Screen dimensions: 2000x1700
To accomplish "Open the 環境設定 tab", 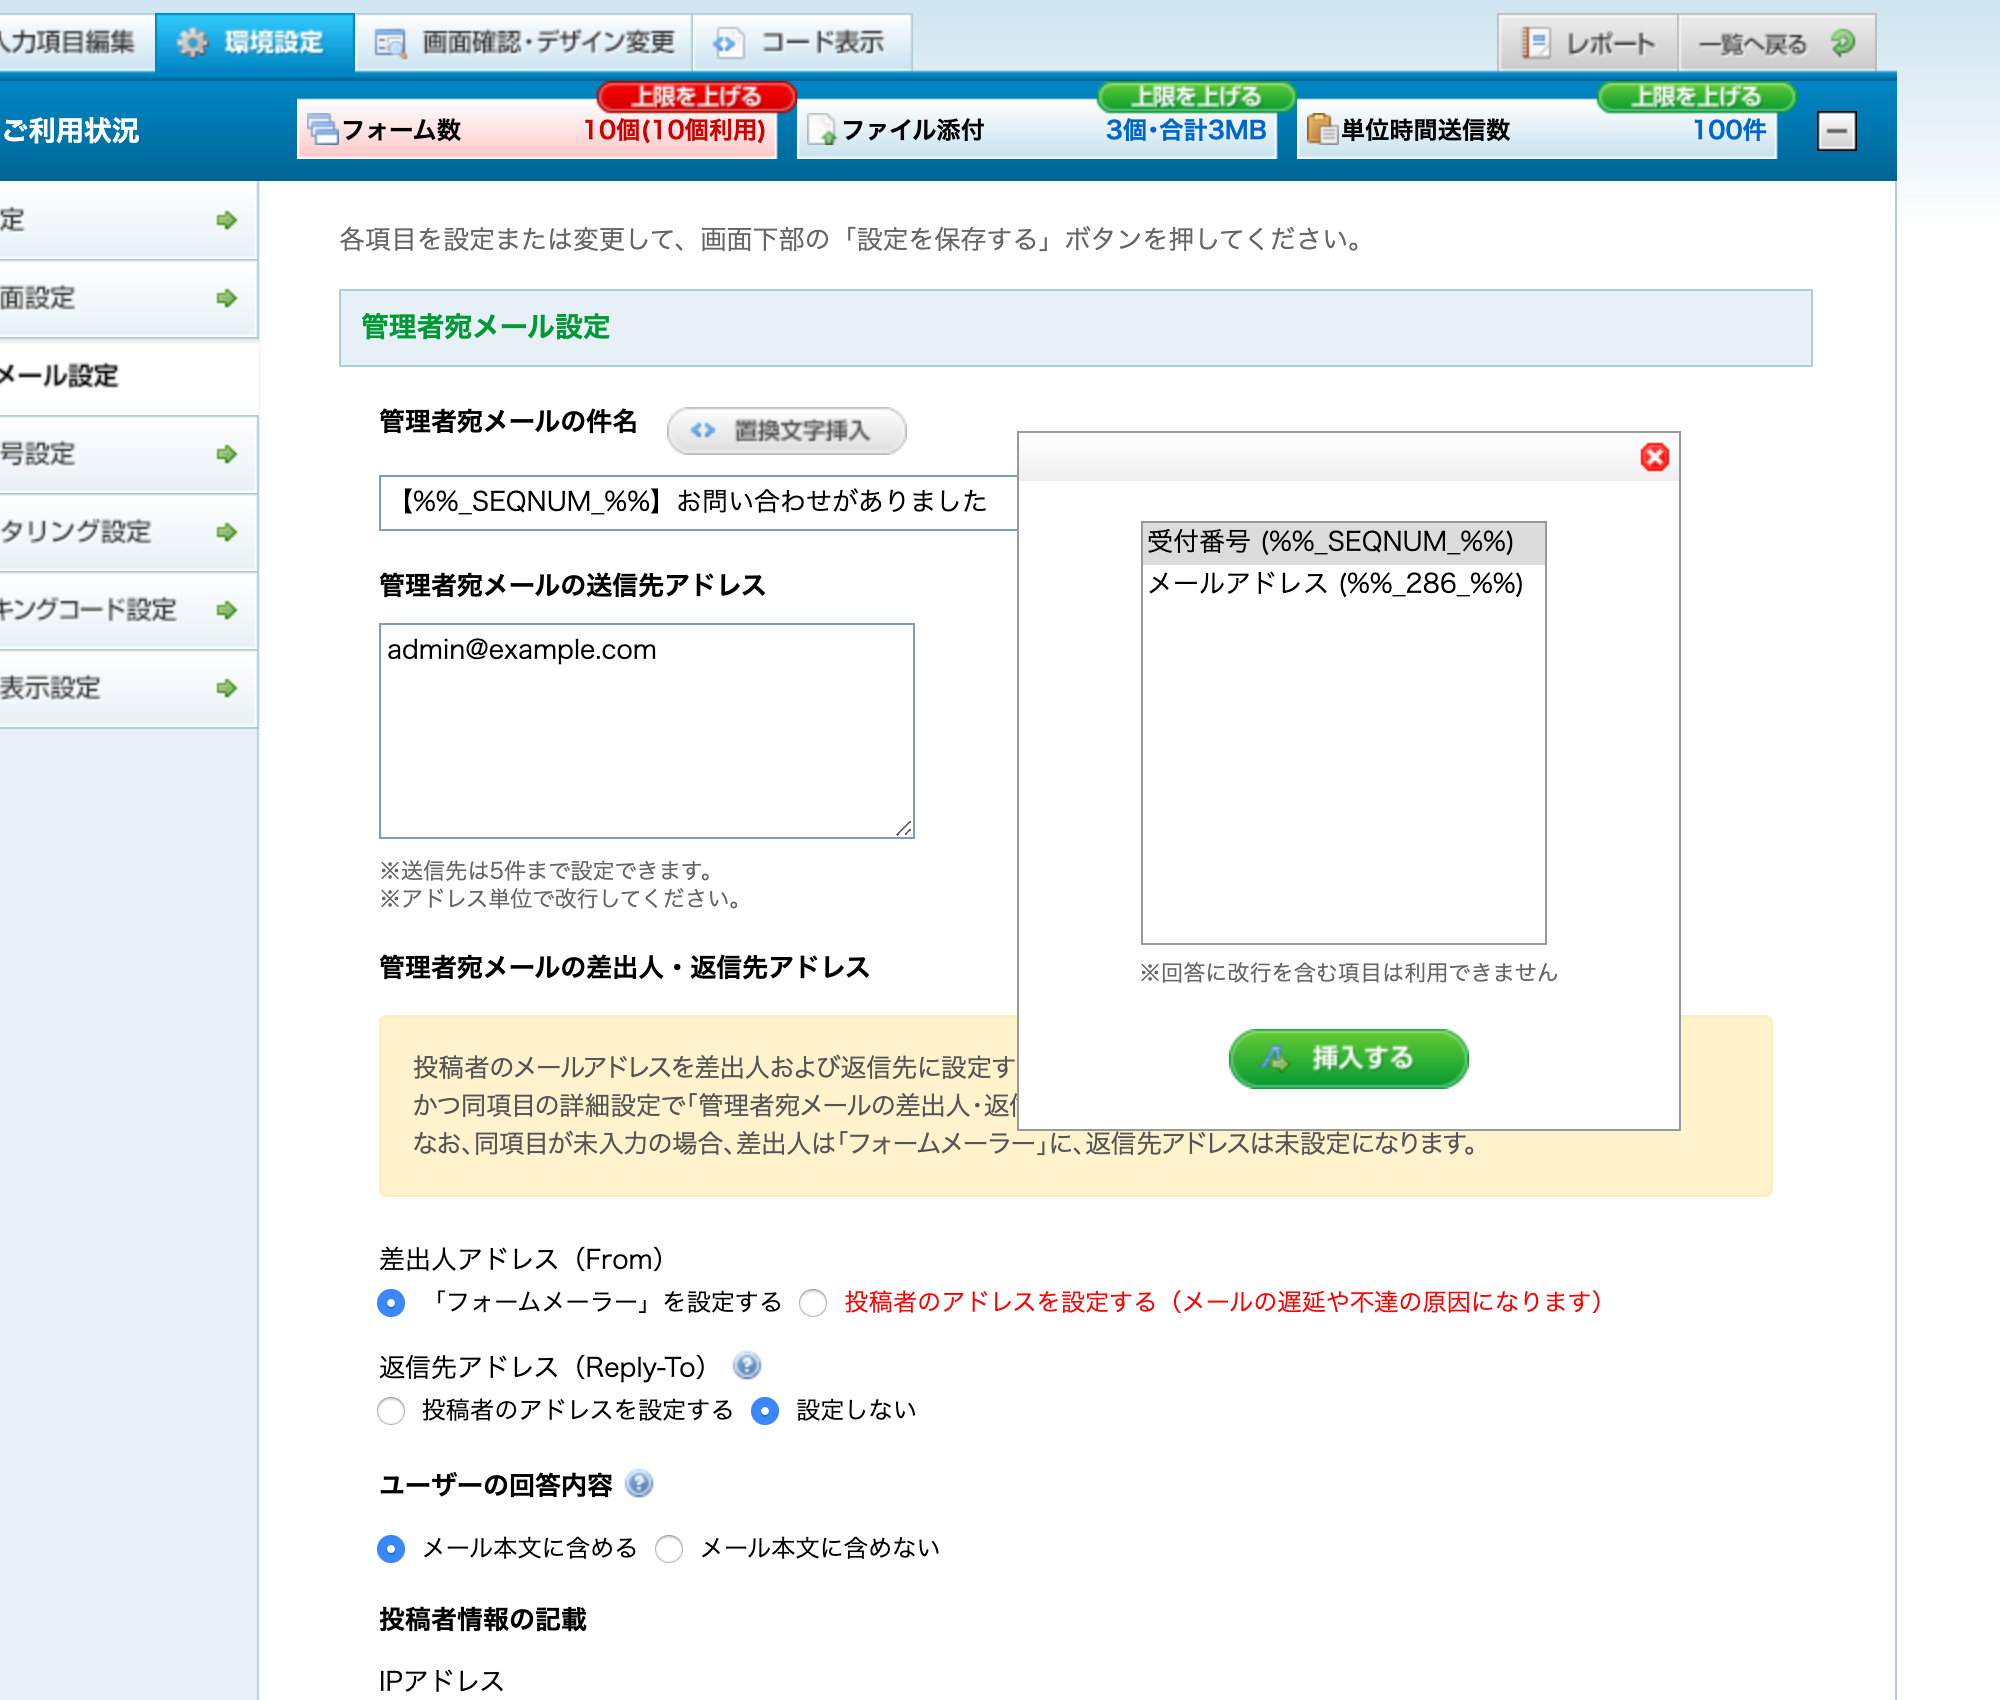I will coord(255,42).
